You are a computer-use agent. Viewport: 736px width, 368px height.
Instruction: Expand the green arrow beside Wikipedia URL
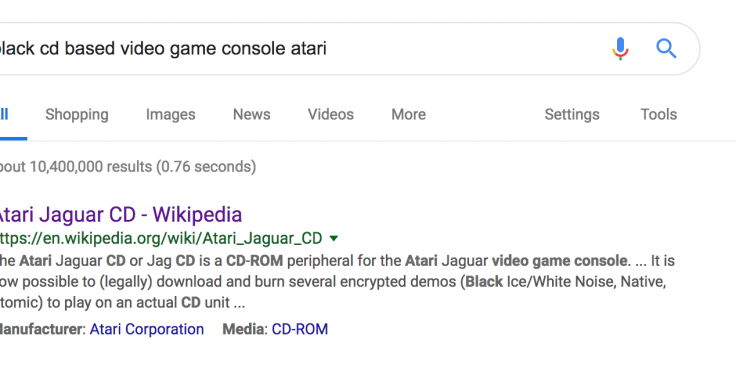tap(334, 238)
